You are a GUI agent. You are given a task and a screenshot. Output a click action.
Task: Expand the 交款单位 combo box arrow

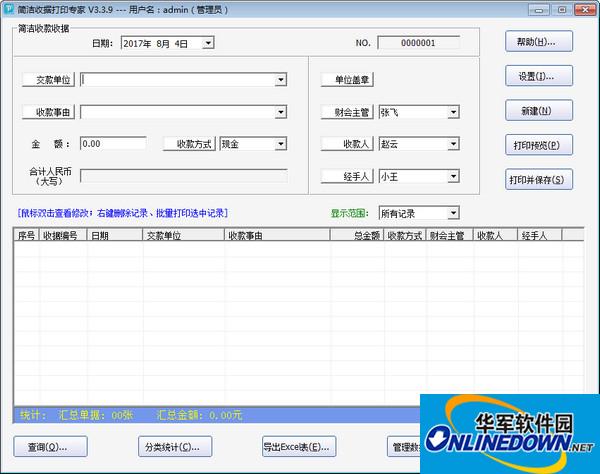[281, 80]
